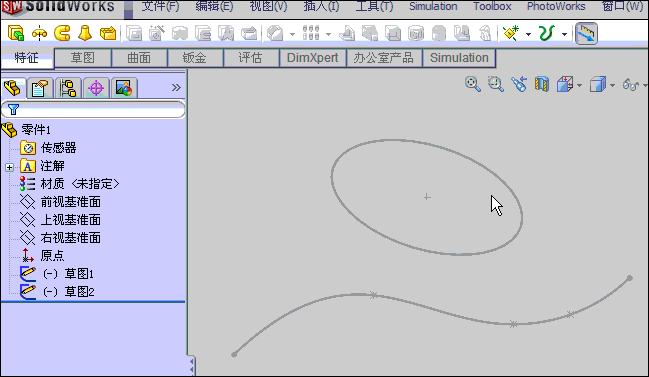Open the 视图(V) menu
The image size is (649, 377).
click(x=268, y=7)
